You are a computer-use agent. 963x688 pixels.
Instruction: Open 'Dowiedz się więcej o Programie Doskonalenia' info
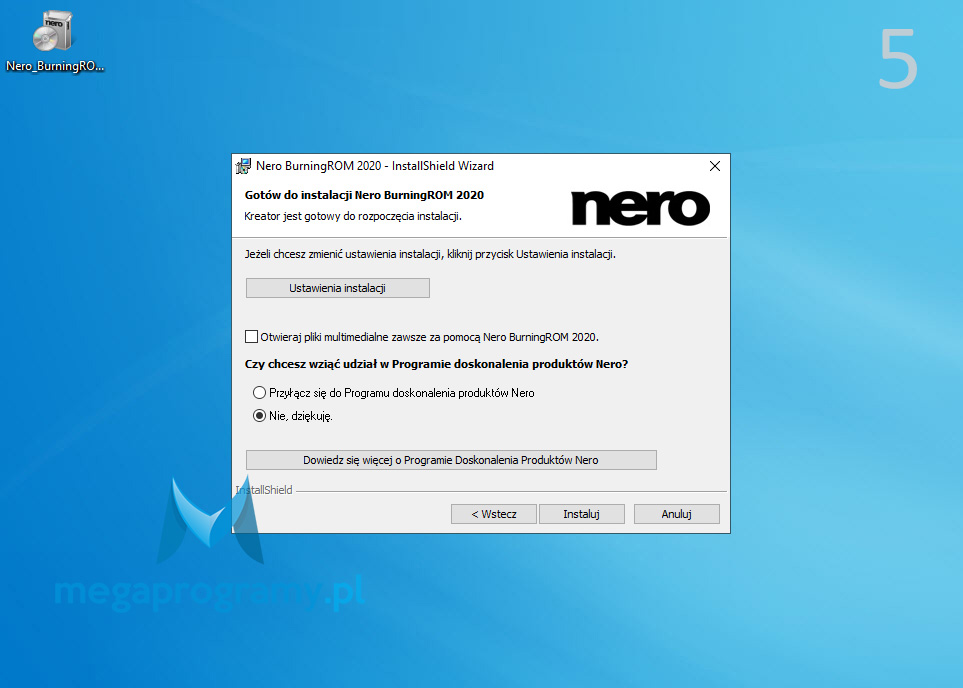point(451,460)
